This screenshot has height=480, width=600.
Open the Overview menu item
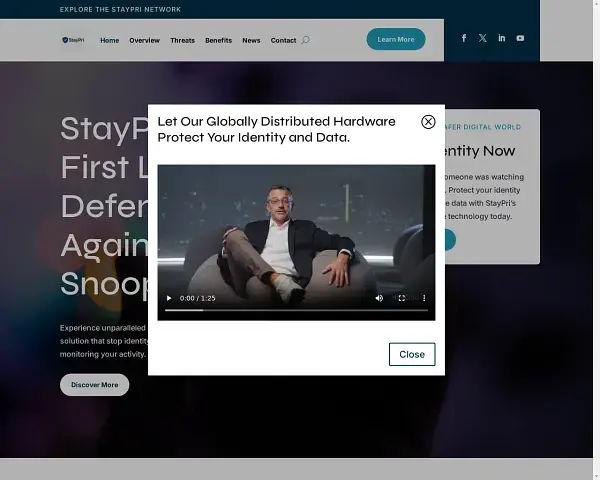[x=144, y=40]
